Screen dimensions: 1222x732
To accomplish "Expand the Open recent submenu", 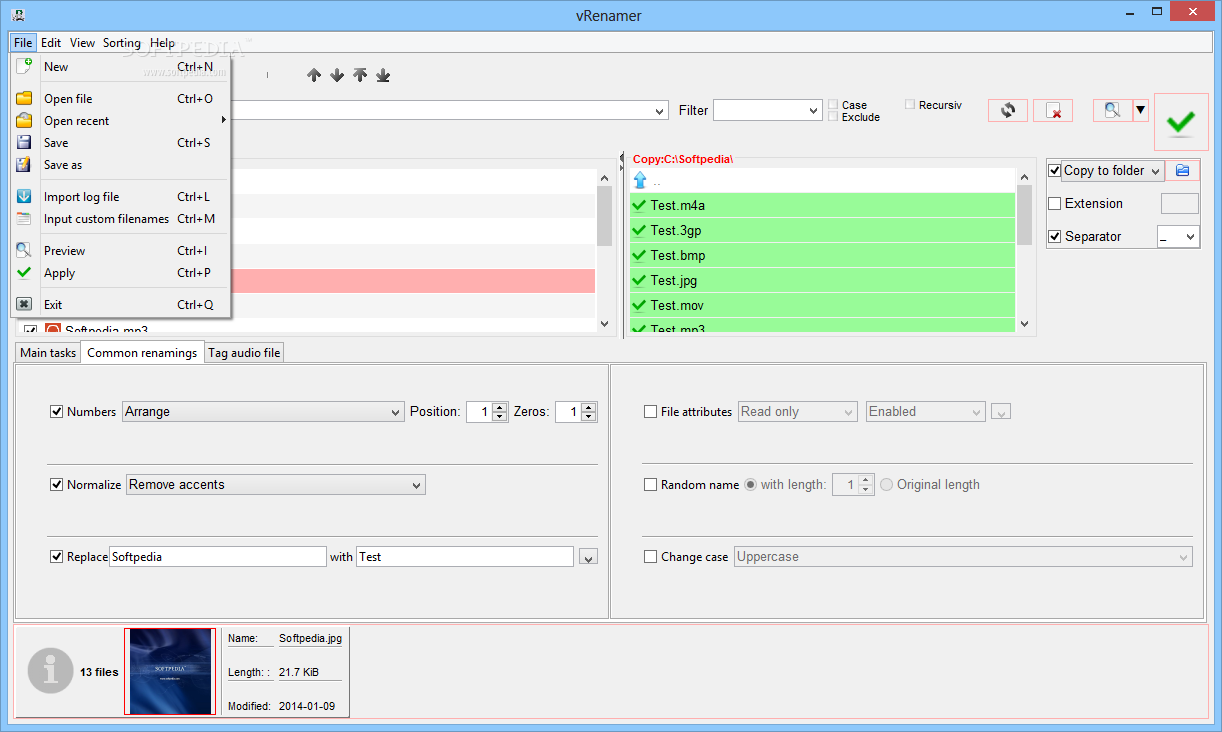I will pyautogui.click(x=122, y=121).
